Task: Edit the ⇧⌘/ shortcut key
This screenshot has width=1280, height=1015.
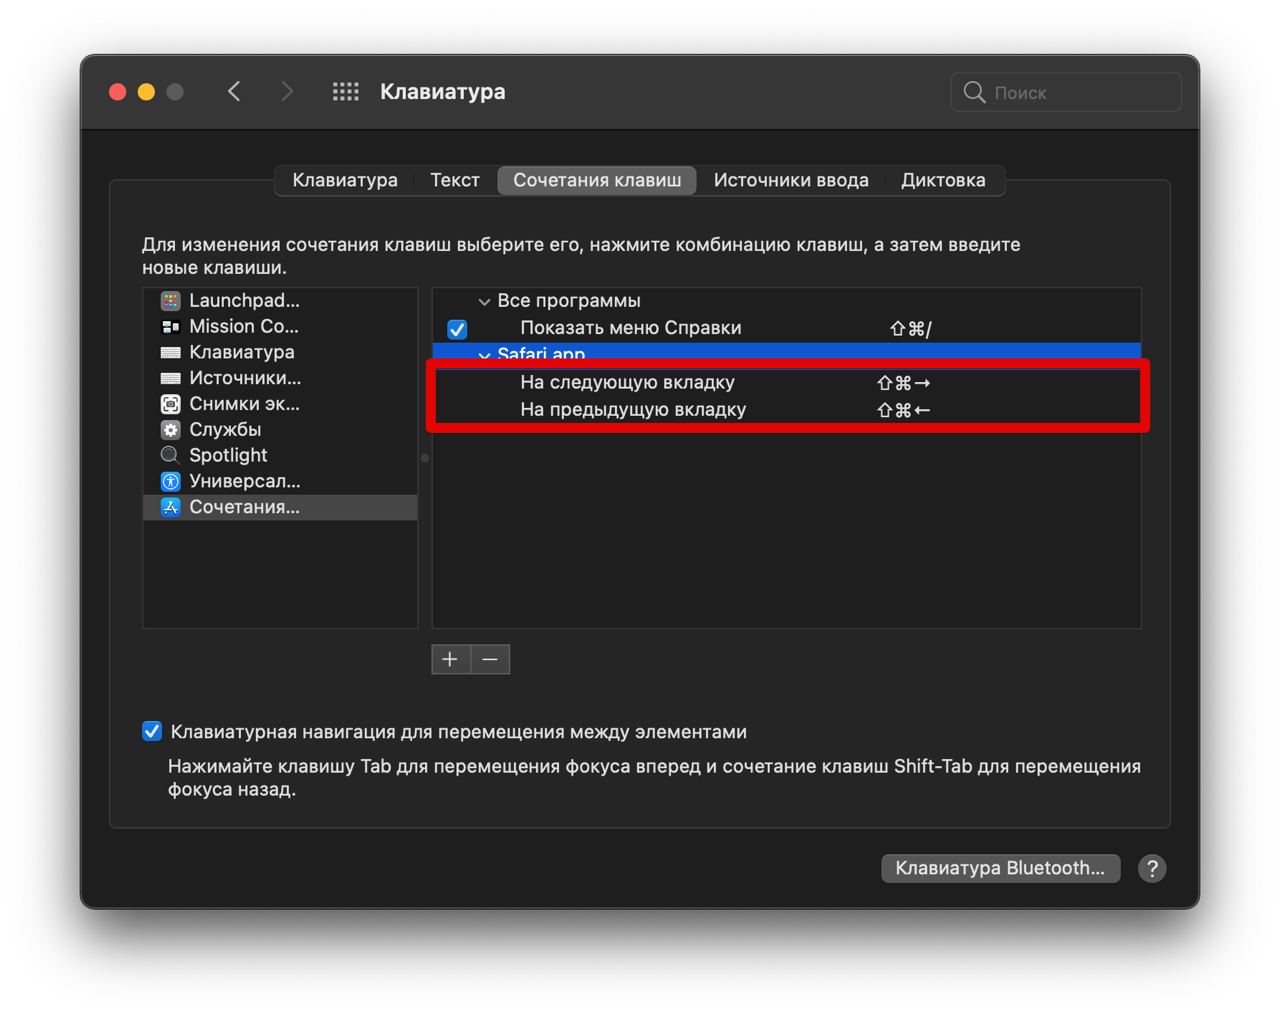Action: coord(911,328)
